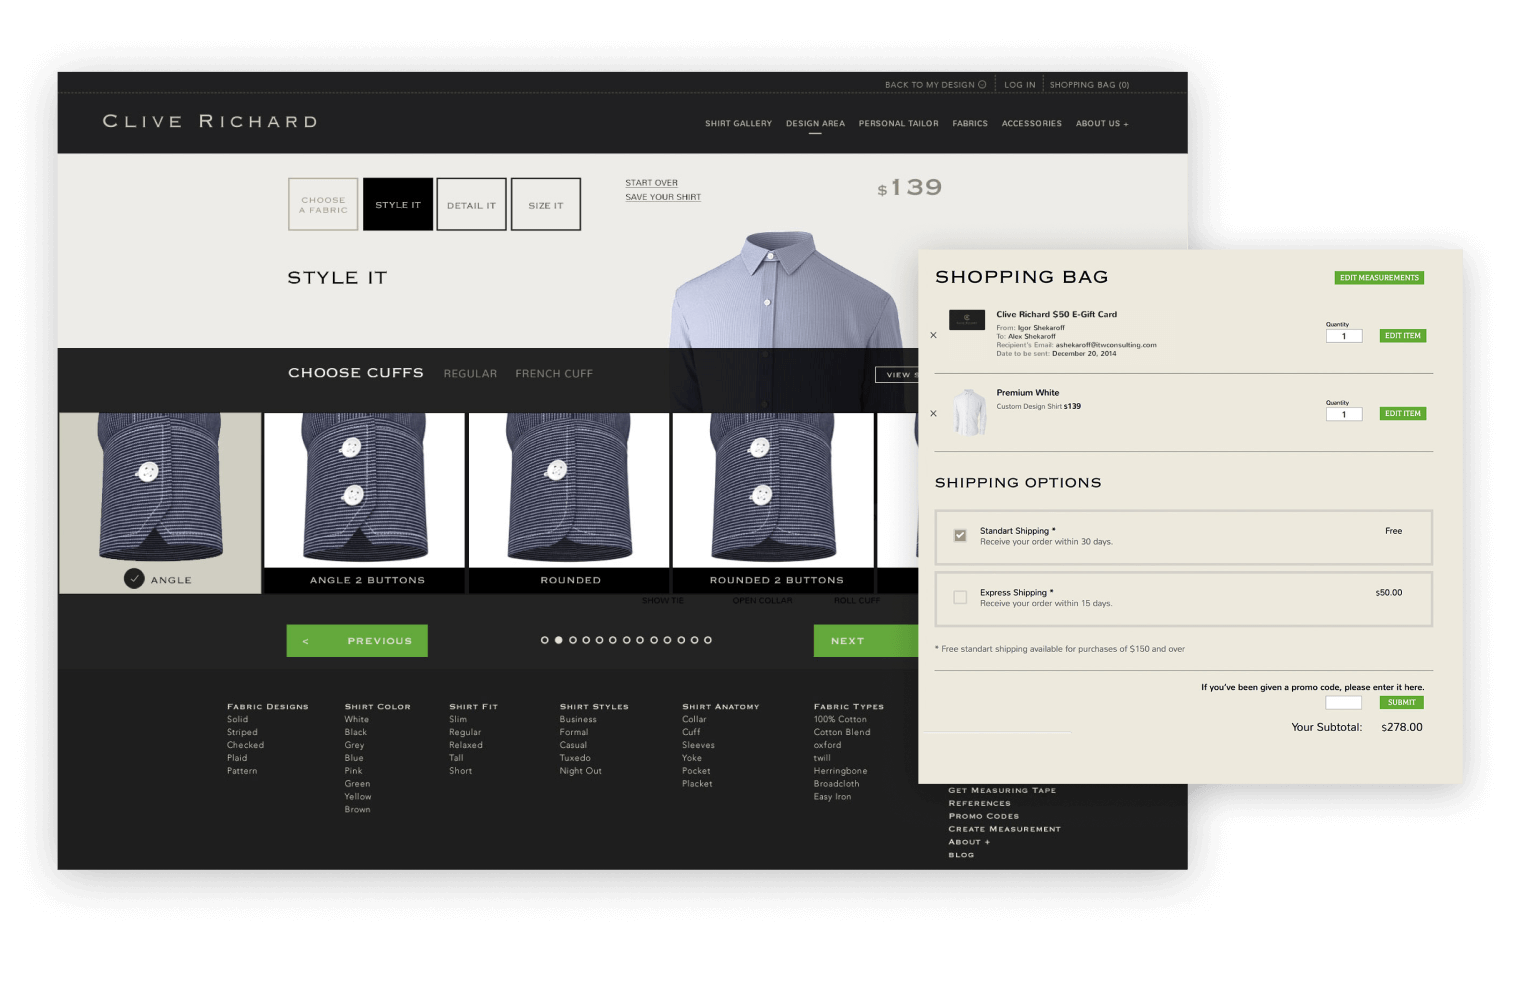Select the Angle cuff checkmark icon
The image size is (1520, 1008).
[136, 578]
